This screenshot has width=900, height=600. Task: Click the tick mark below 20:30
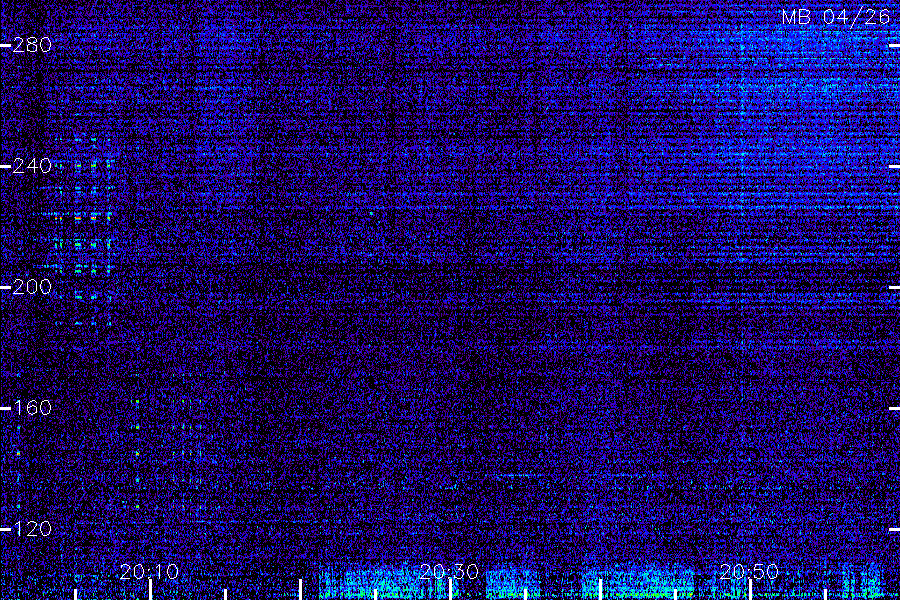click(x=451, y=590)
